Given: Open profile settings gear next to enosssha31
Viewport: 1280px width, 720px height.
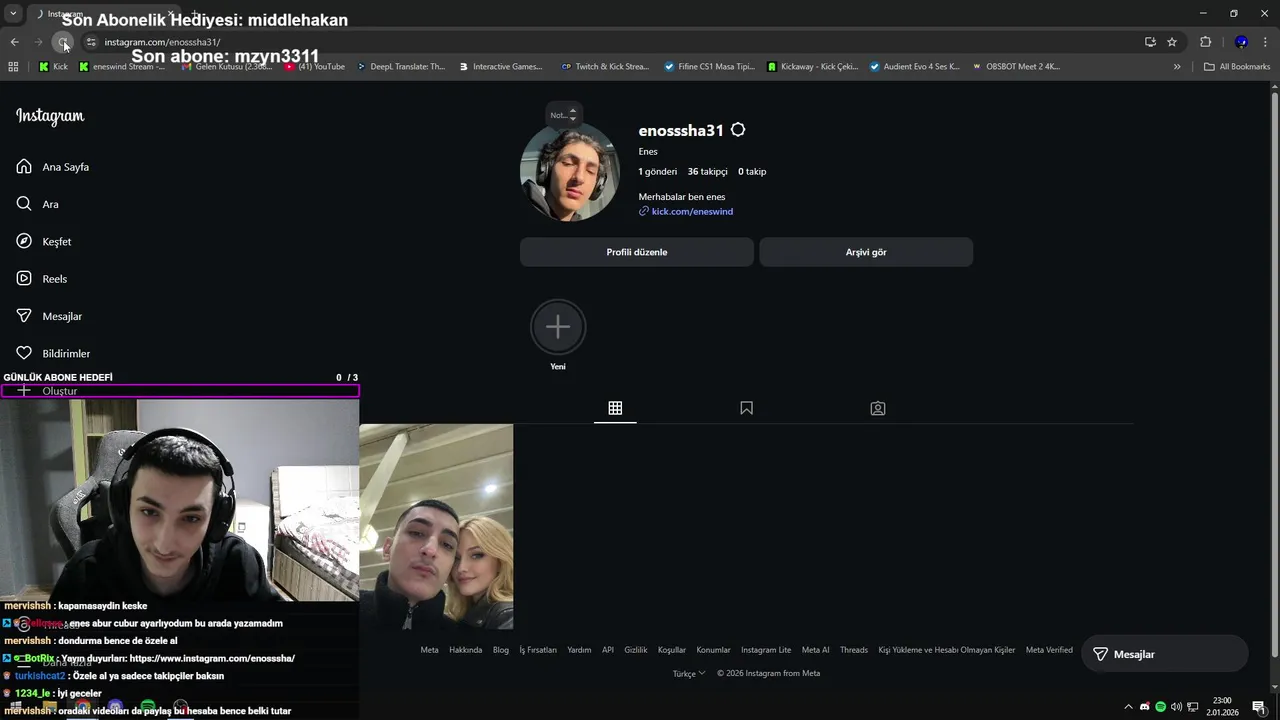Looking at the screenshot, I should [x=738, y=130].
